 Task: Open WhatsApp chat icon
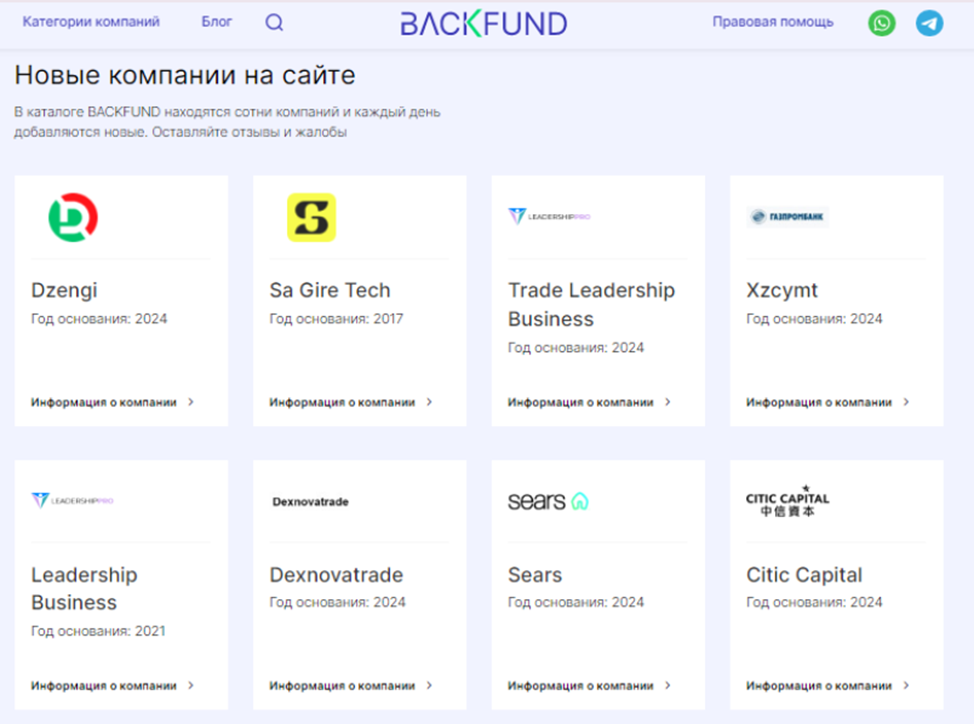pyautogui.click(x=881, y=24)
